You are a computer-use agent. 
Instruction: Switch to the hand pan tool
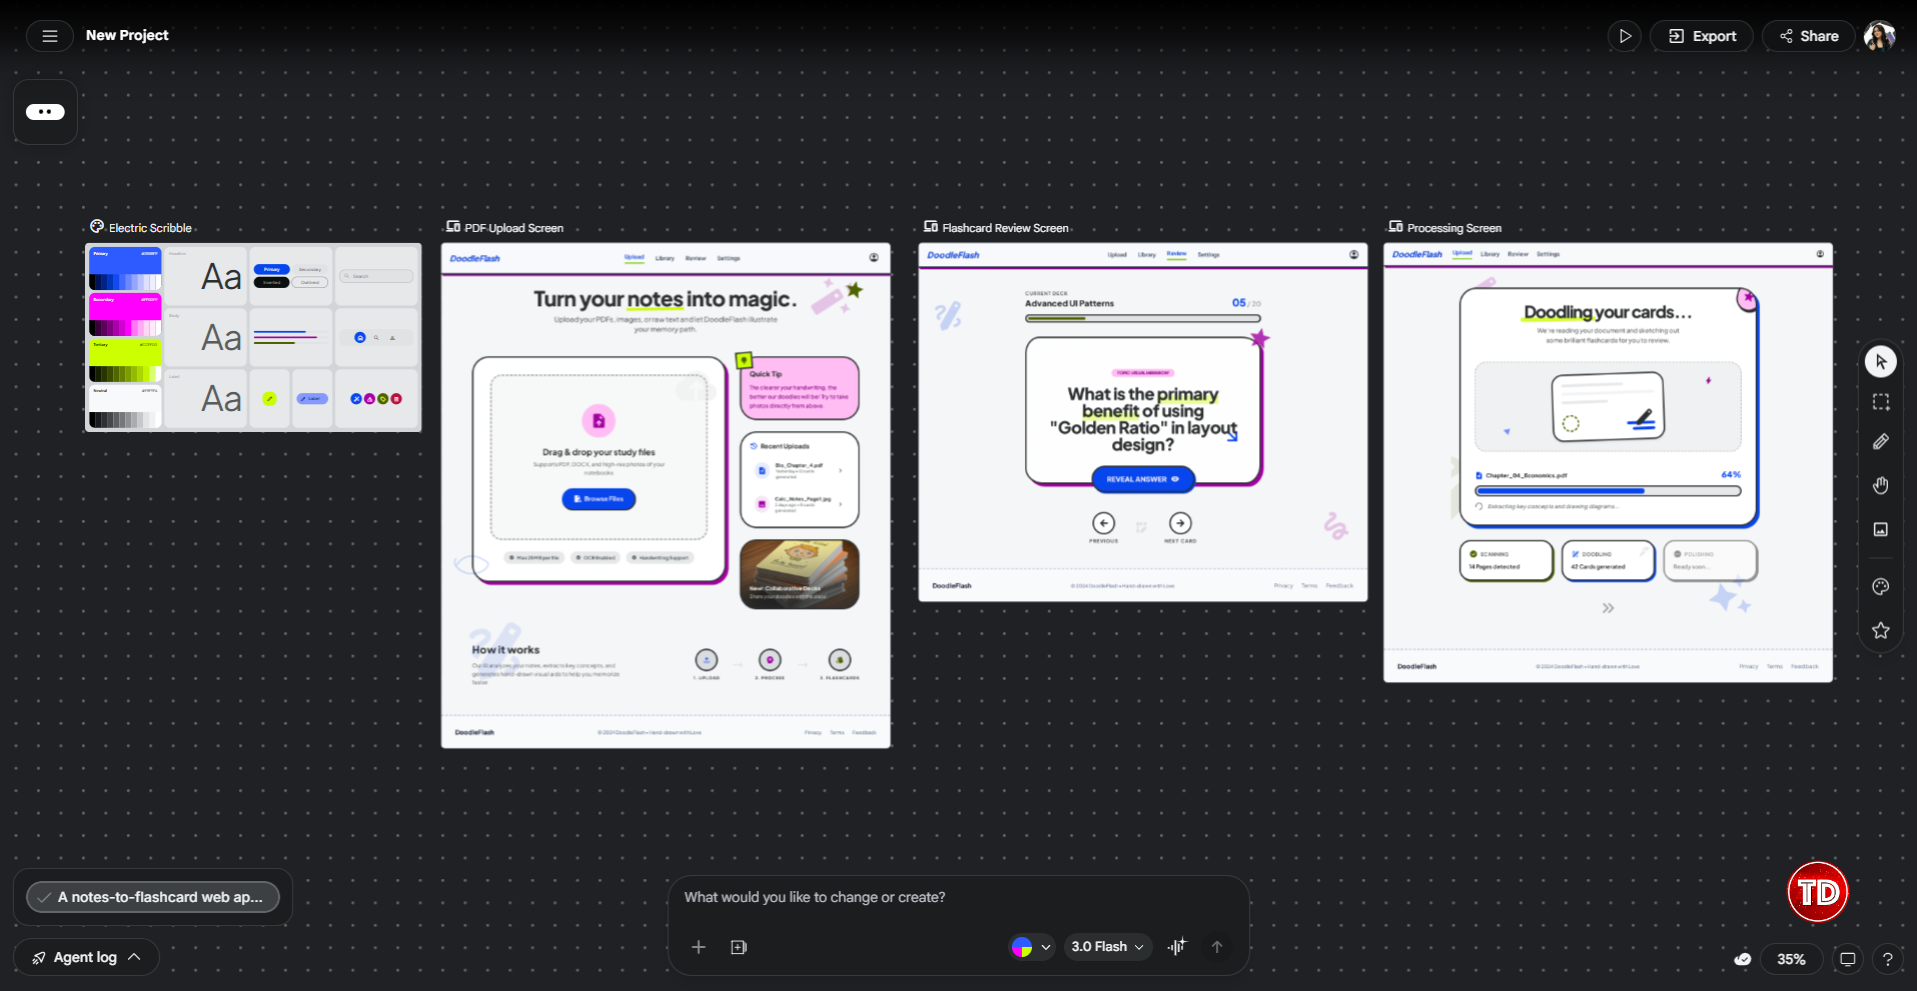1881,486
